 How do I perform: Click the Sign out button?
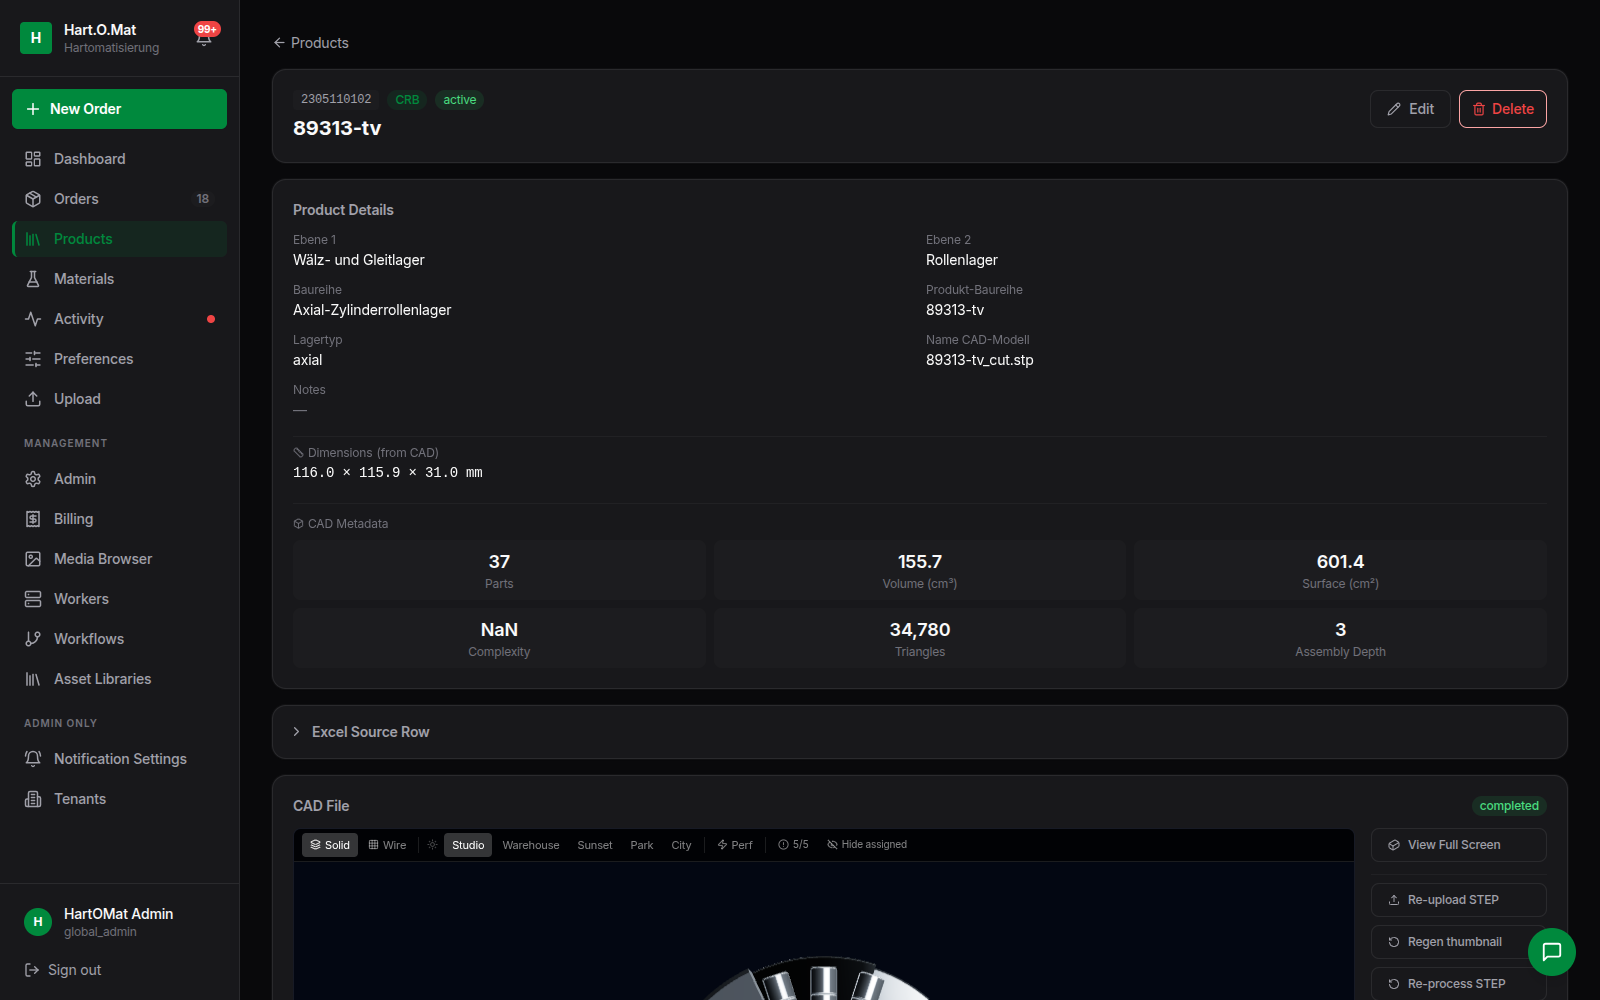(63, 970)
